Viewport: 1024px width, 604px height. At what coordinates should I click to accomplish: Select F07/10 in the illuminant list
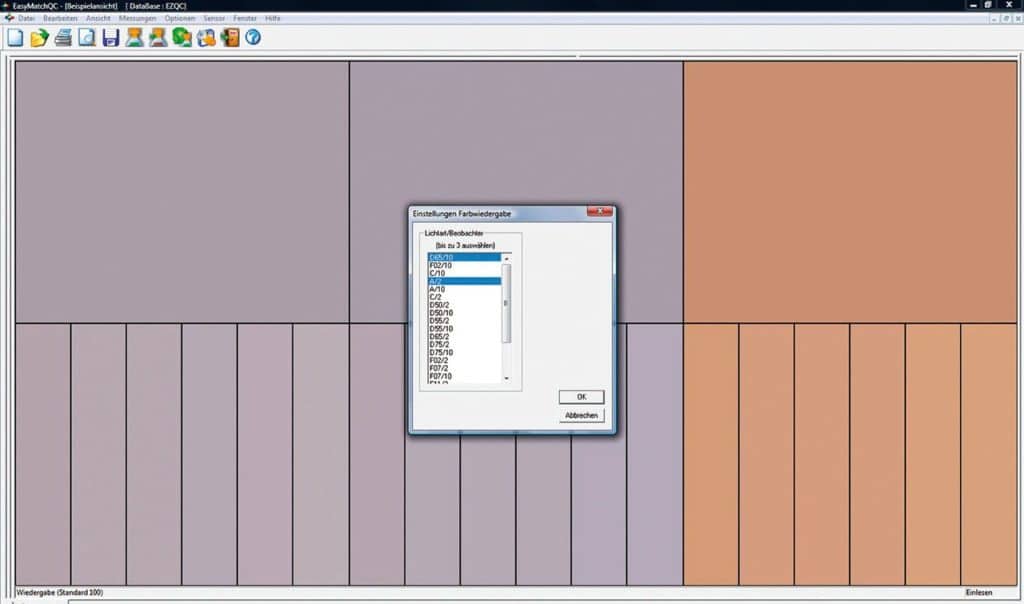464,376
